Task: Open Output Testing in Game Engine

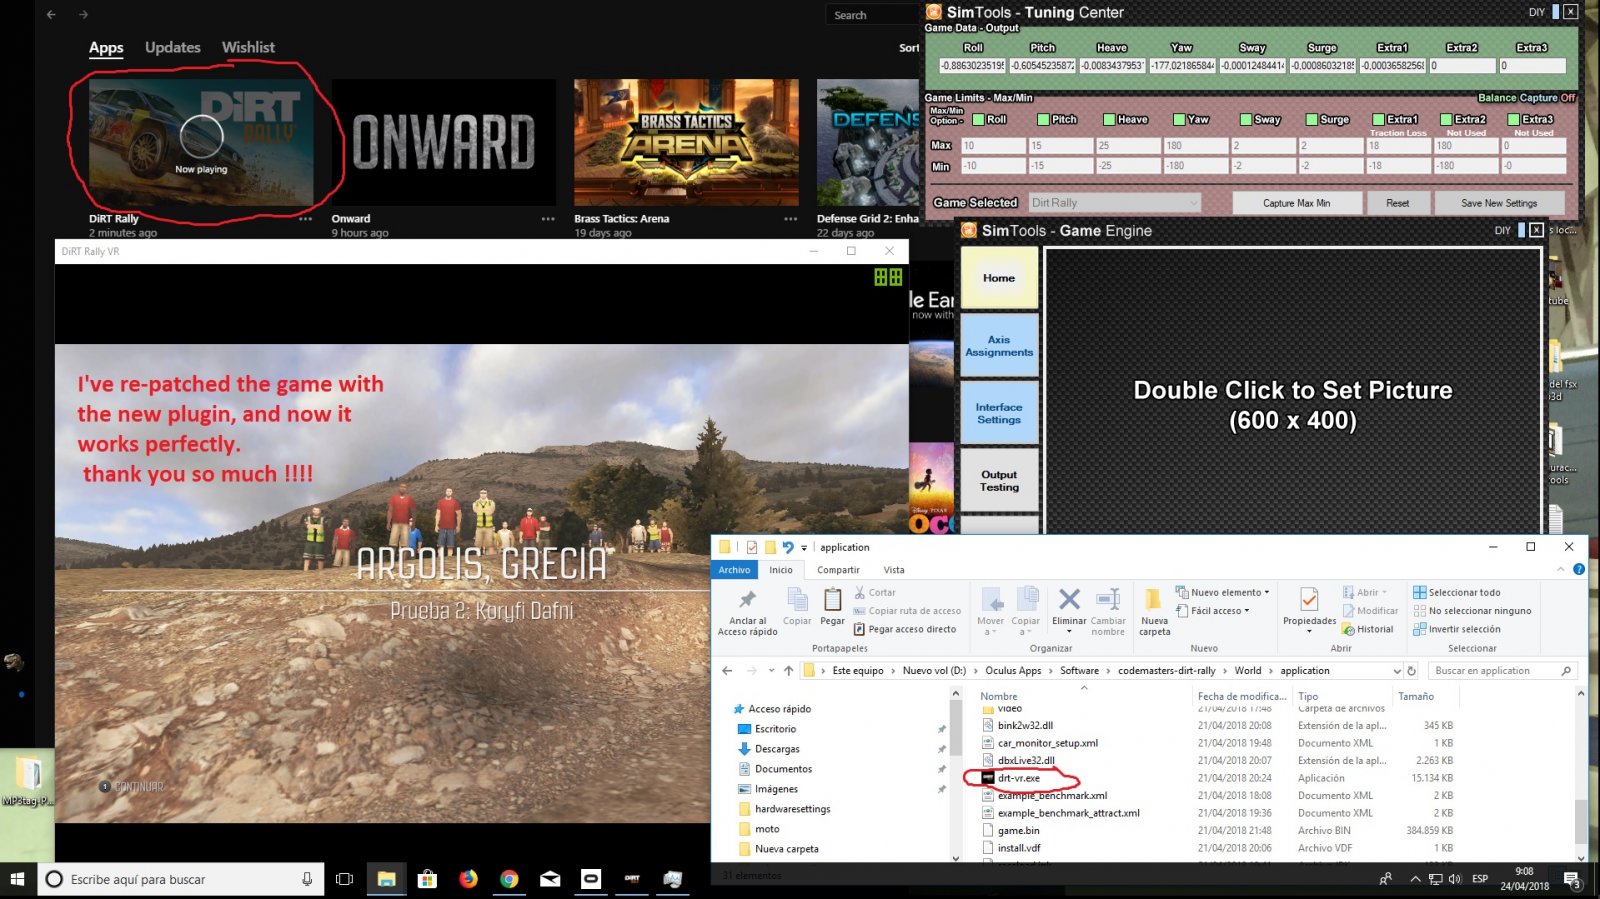Action: tap(999, 481)
